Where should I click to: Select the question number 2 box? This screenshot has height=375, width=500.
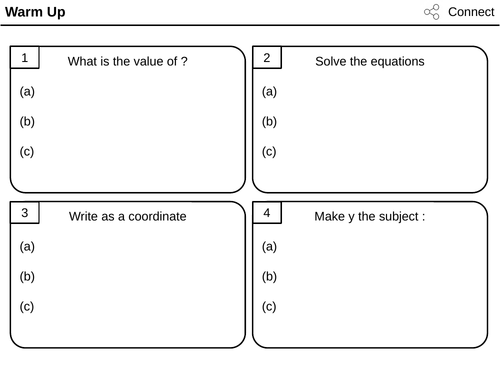coord(267,58)
